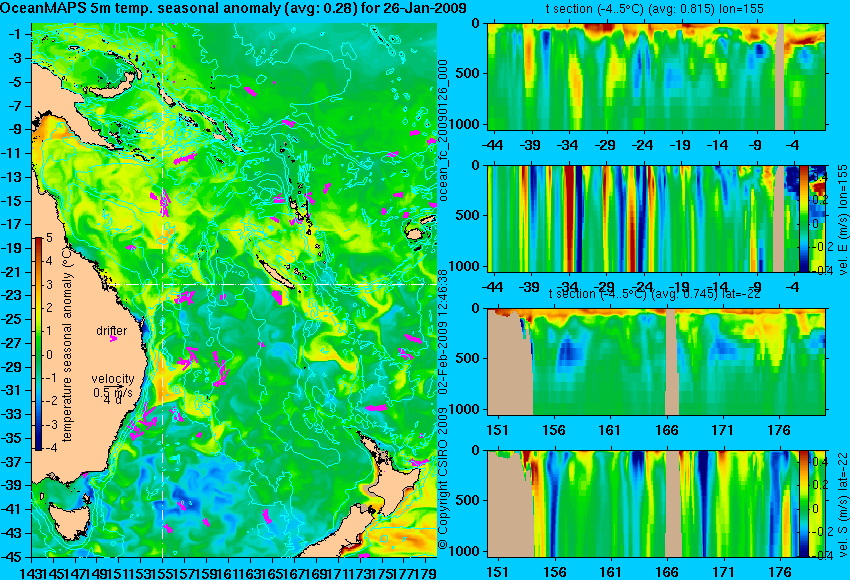
Task: Click the 'ocean_fc_20090126_000' vertical filename text
Action: point(444,131)
